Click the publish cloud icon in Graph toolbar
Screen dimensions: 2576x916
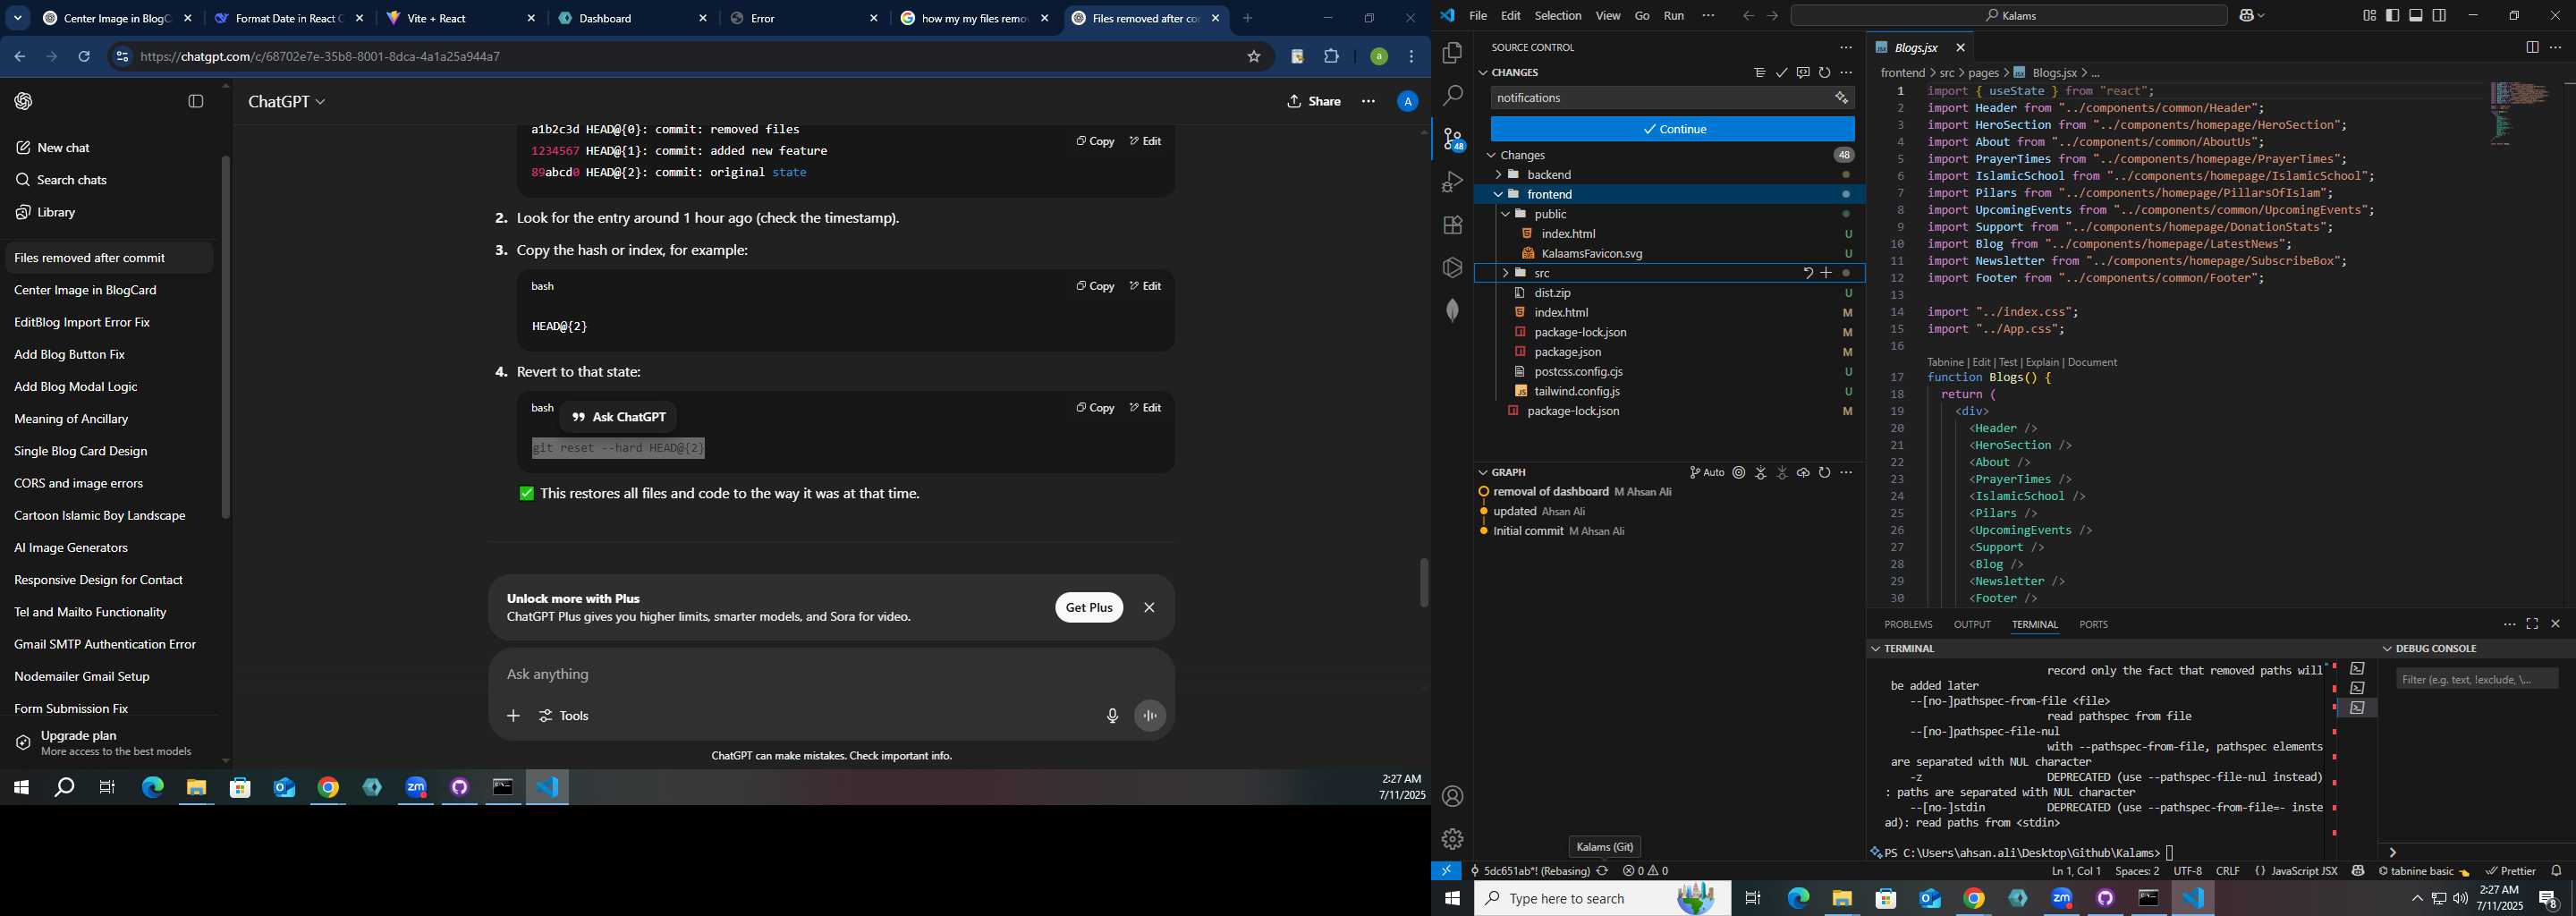pos(1803,473)
